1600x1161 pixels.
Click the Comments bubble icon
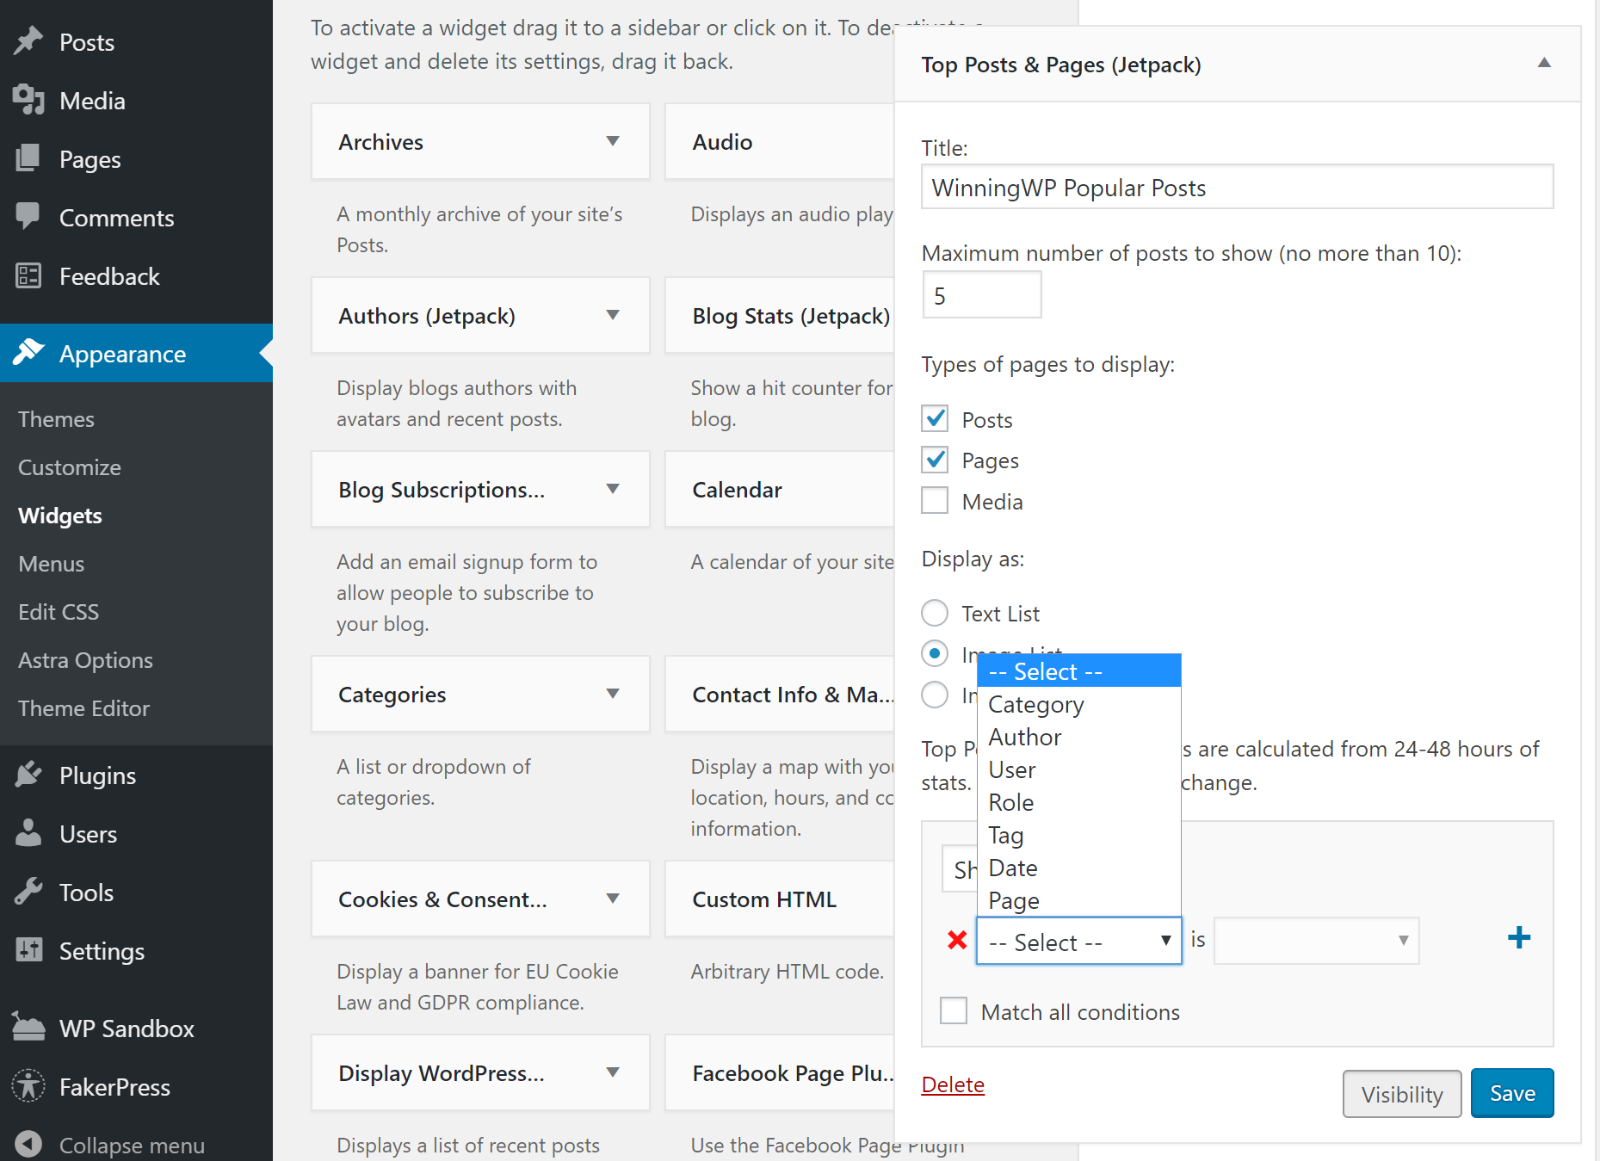[x=29, y=216]
